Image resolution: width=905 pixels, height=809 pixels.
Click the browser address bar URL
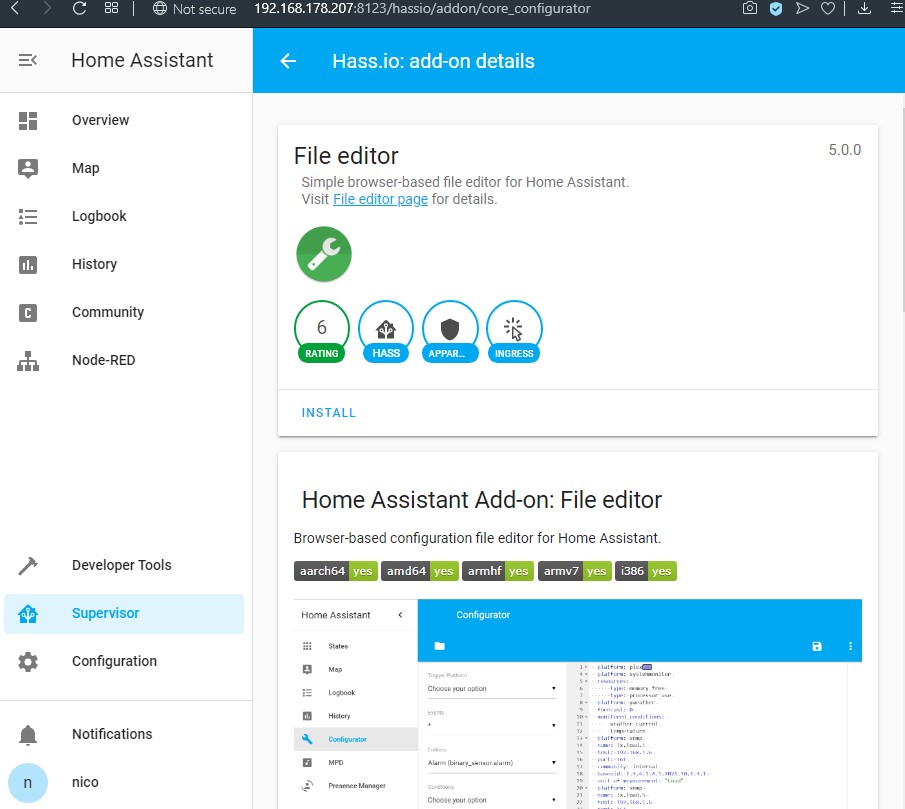pos(420,9)
